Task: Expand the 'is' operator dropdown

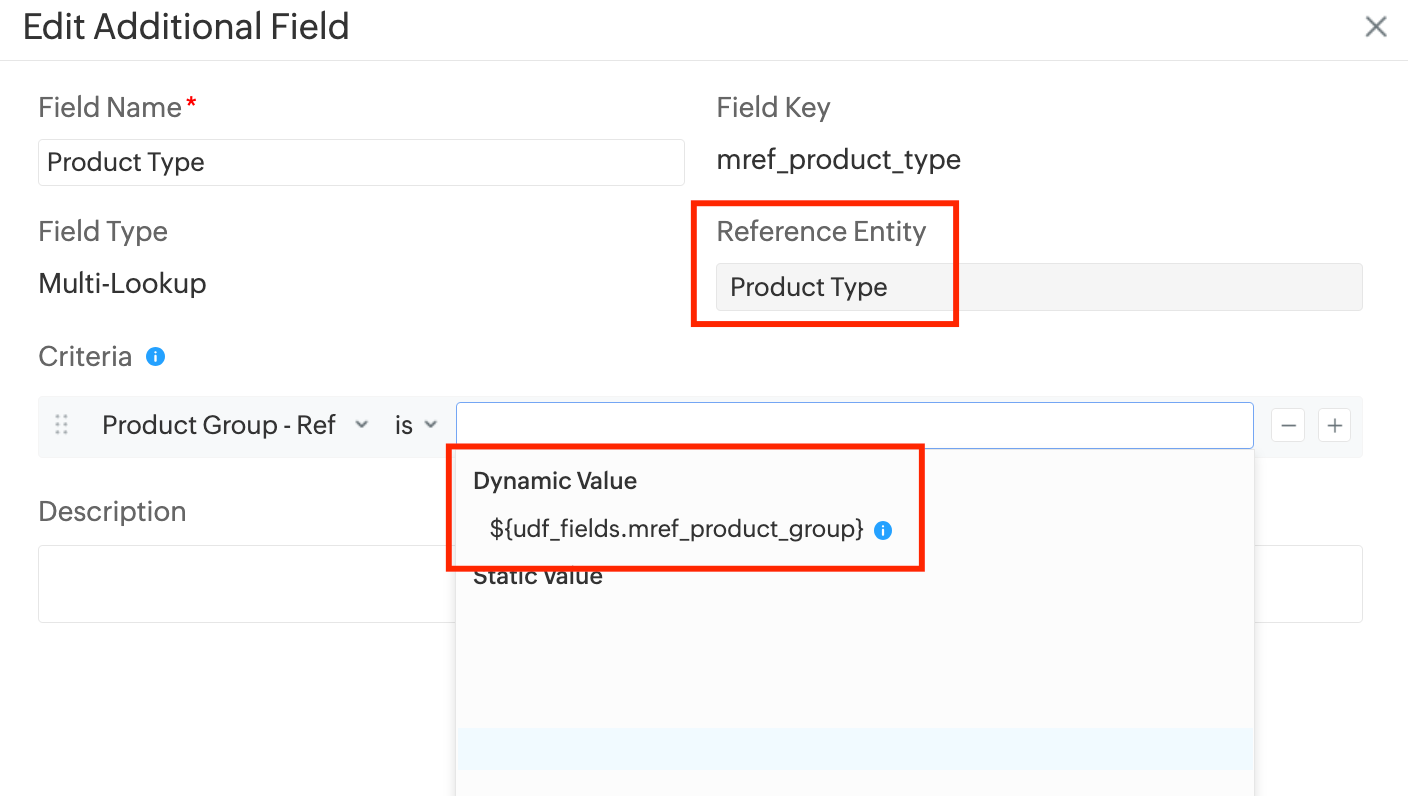Action: (416, 425)
